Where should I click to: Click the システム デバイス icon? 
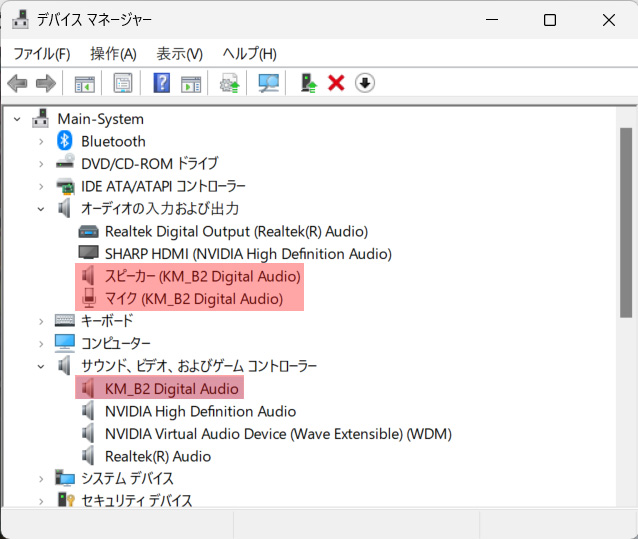65,478
